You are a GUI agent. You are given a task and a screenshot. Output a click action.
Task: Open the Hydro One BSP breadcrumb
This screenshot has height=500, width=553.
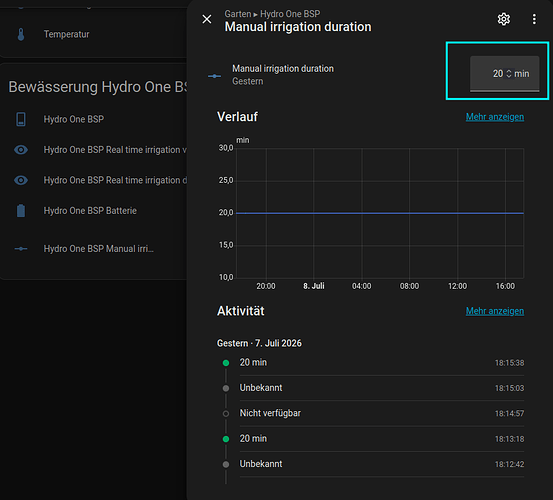pyautogui.click(x=290, y=14)
